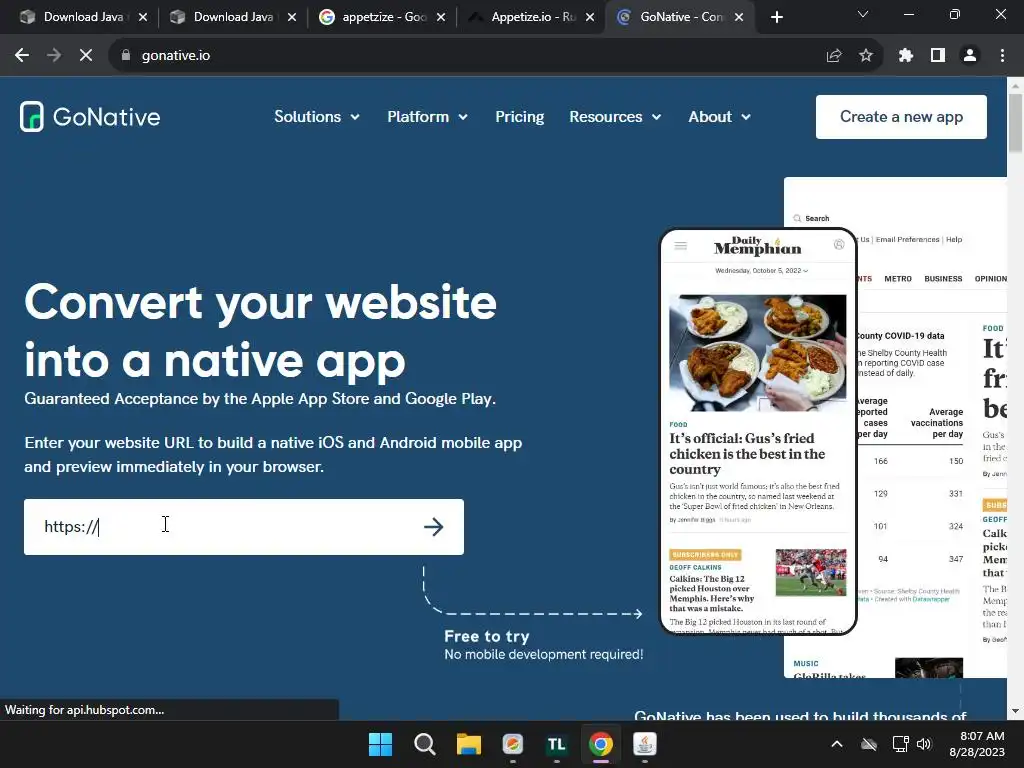Open the tab search chevron
This screenshot has width=1024, height=768.
(x=863, y=14)
